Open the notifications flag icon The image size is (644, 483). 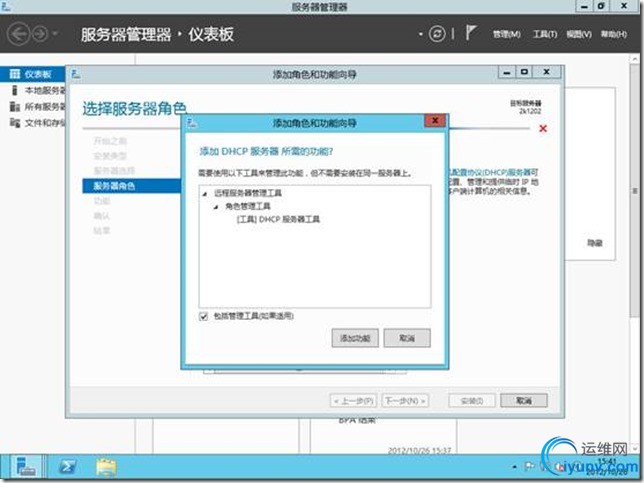pos(471,32)
